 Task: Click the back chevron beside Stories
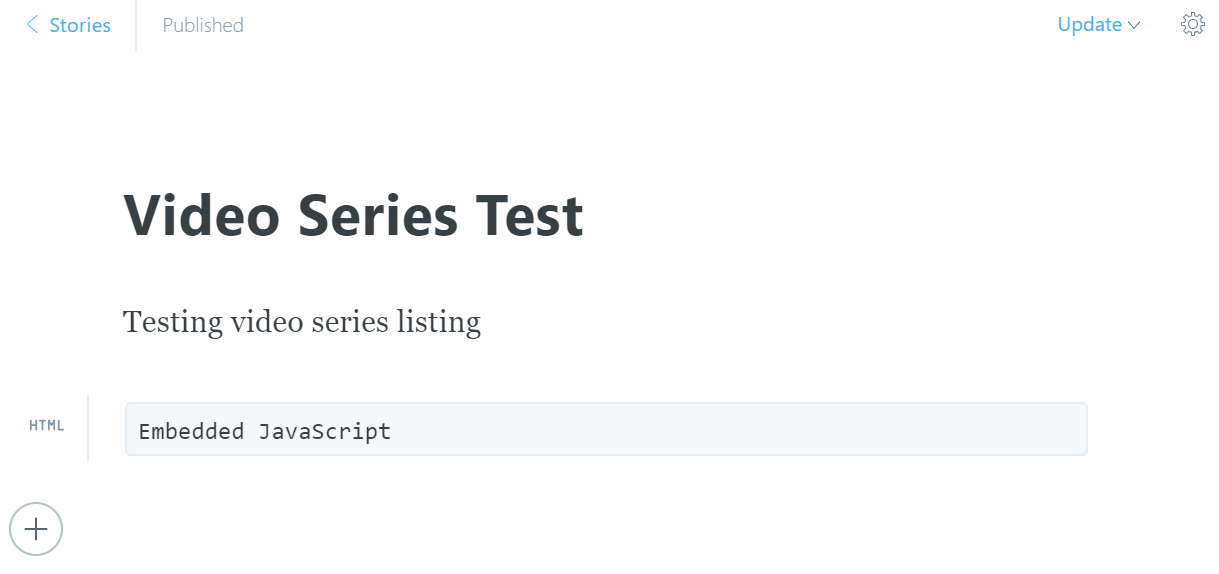pyautogui.click(x=32, y=25)
